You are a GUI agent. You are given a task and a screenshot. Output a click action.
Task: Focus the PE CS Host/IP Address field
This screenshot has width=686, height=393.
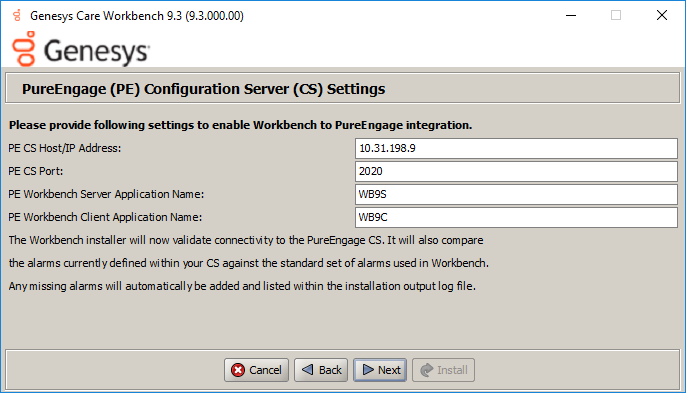click(516, 148)
